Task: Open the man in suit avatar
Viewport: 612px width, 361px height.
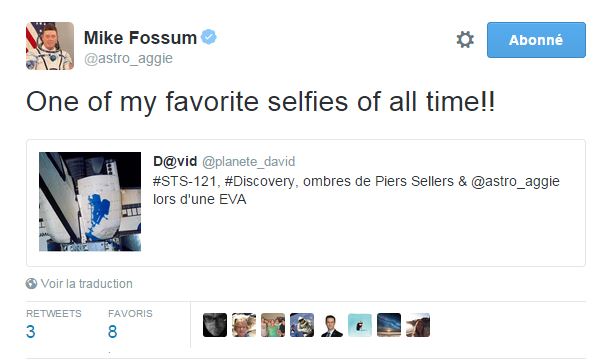Action: [331, 325]
